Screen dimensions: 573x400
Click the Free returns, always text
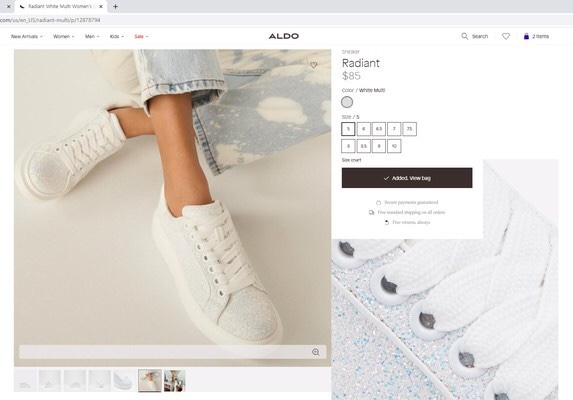411,222
